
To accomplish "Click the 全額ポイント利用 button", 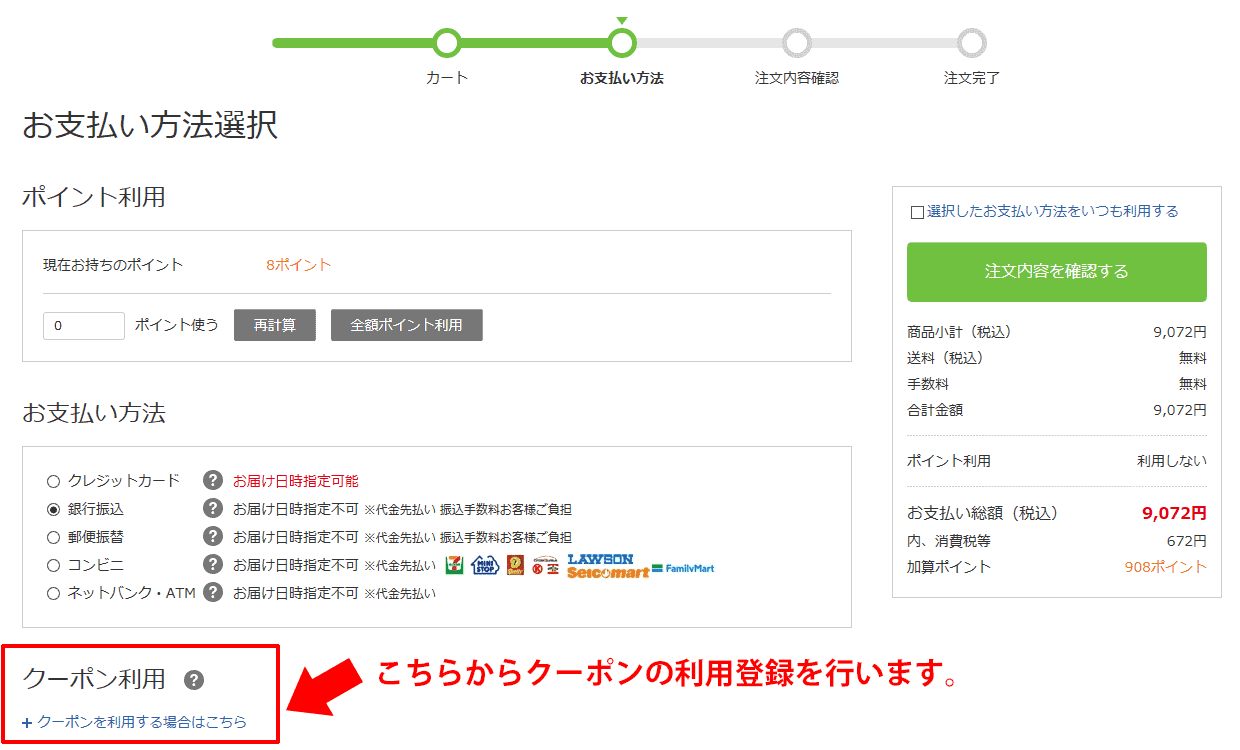I will [x=407, y=325].
